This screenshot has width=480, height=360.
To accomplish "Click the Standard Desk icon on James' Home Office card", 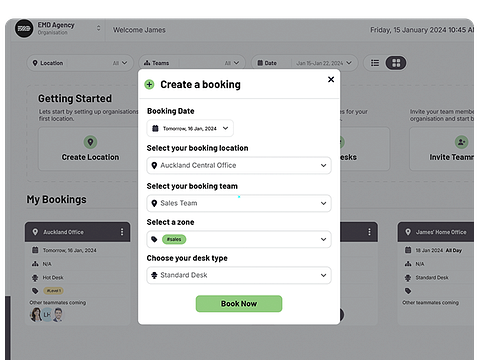I will [408, 277].
